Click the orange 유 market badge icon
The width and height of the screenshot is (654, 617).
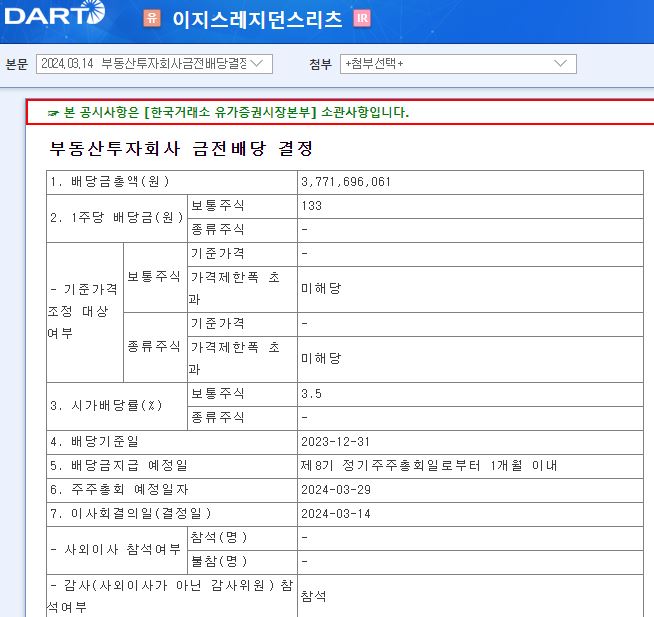click(x=152, y=18)
